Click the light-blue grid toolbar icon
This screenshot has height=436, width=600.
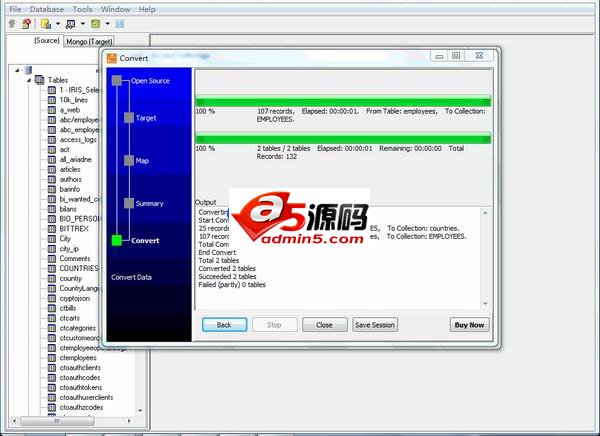coord(120,22)
